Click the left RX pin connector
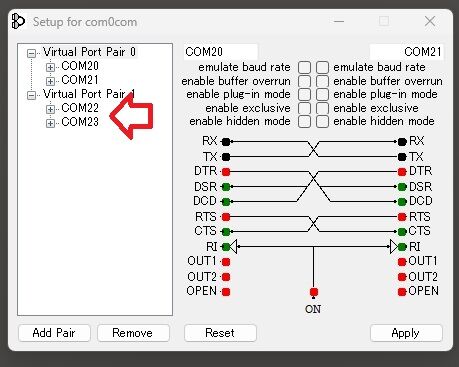 tap(226, 142)
